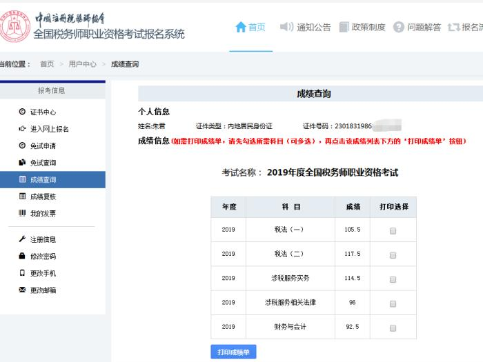Select print checkbox for 涉税服务实务

point(393,279)
